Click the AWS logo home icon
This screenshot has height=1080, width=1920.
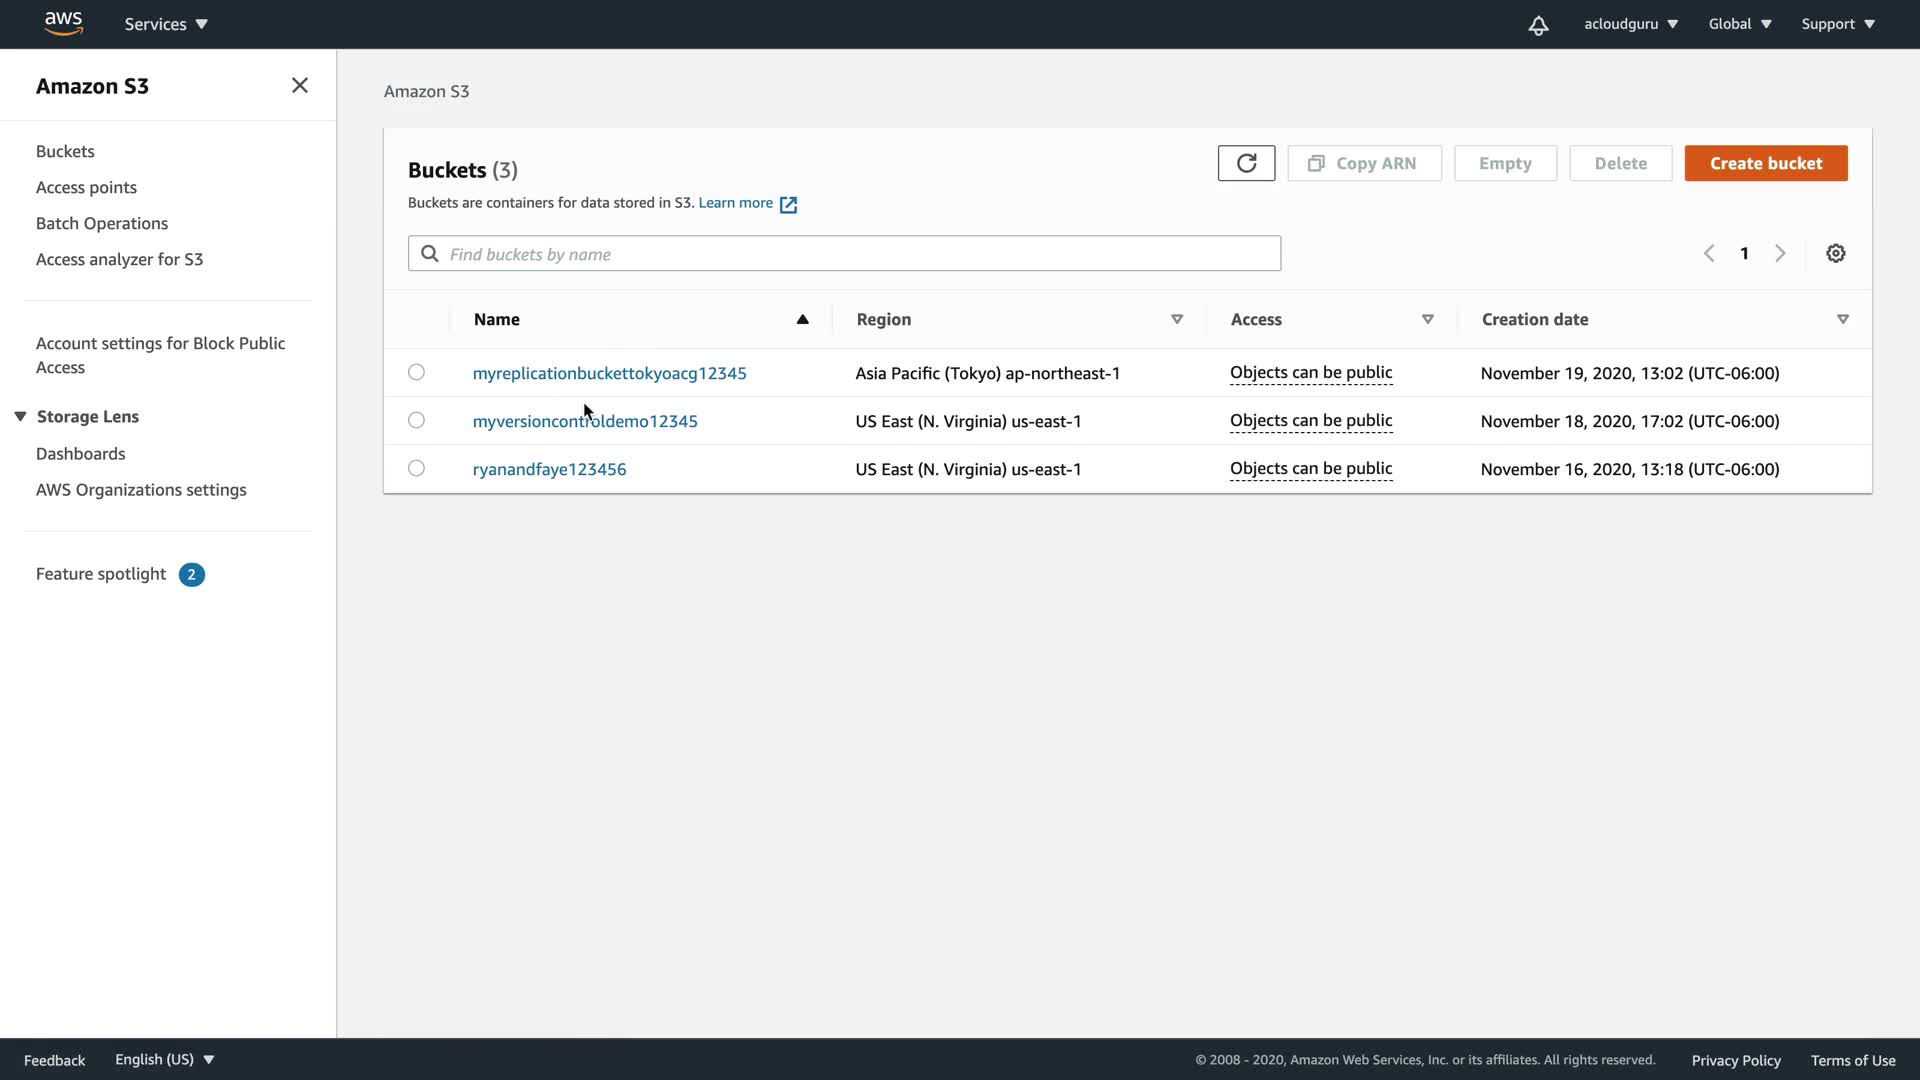tap(63, 23)
